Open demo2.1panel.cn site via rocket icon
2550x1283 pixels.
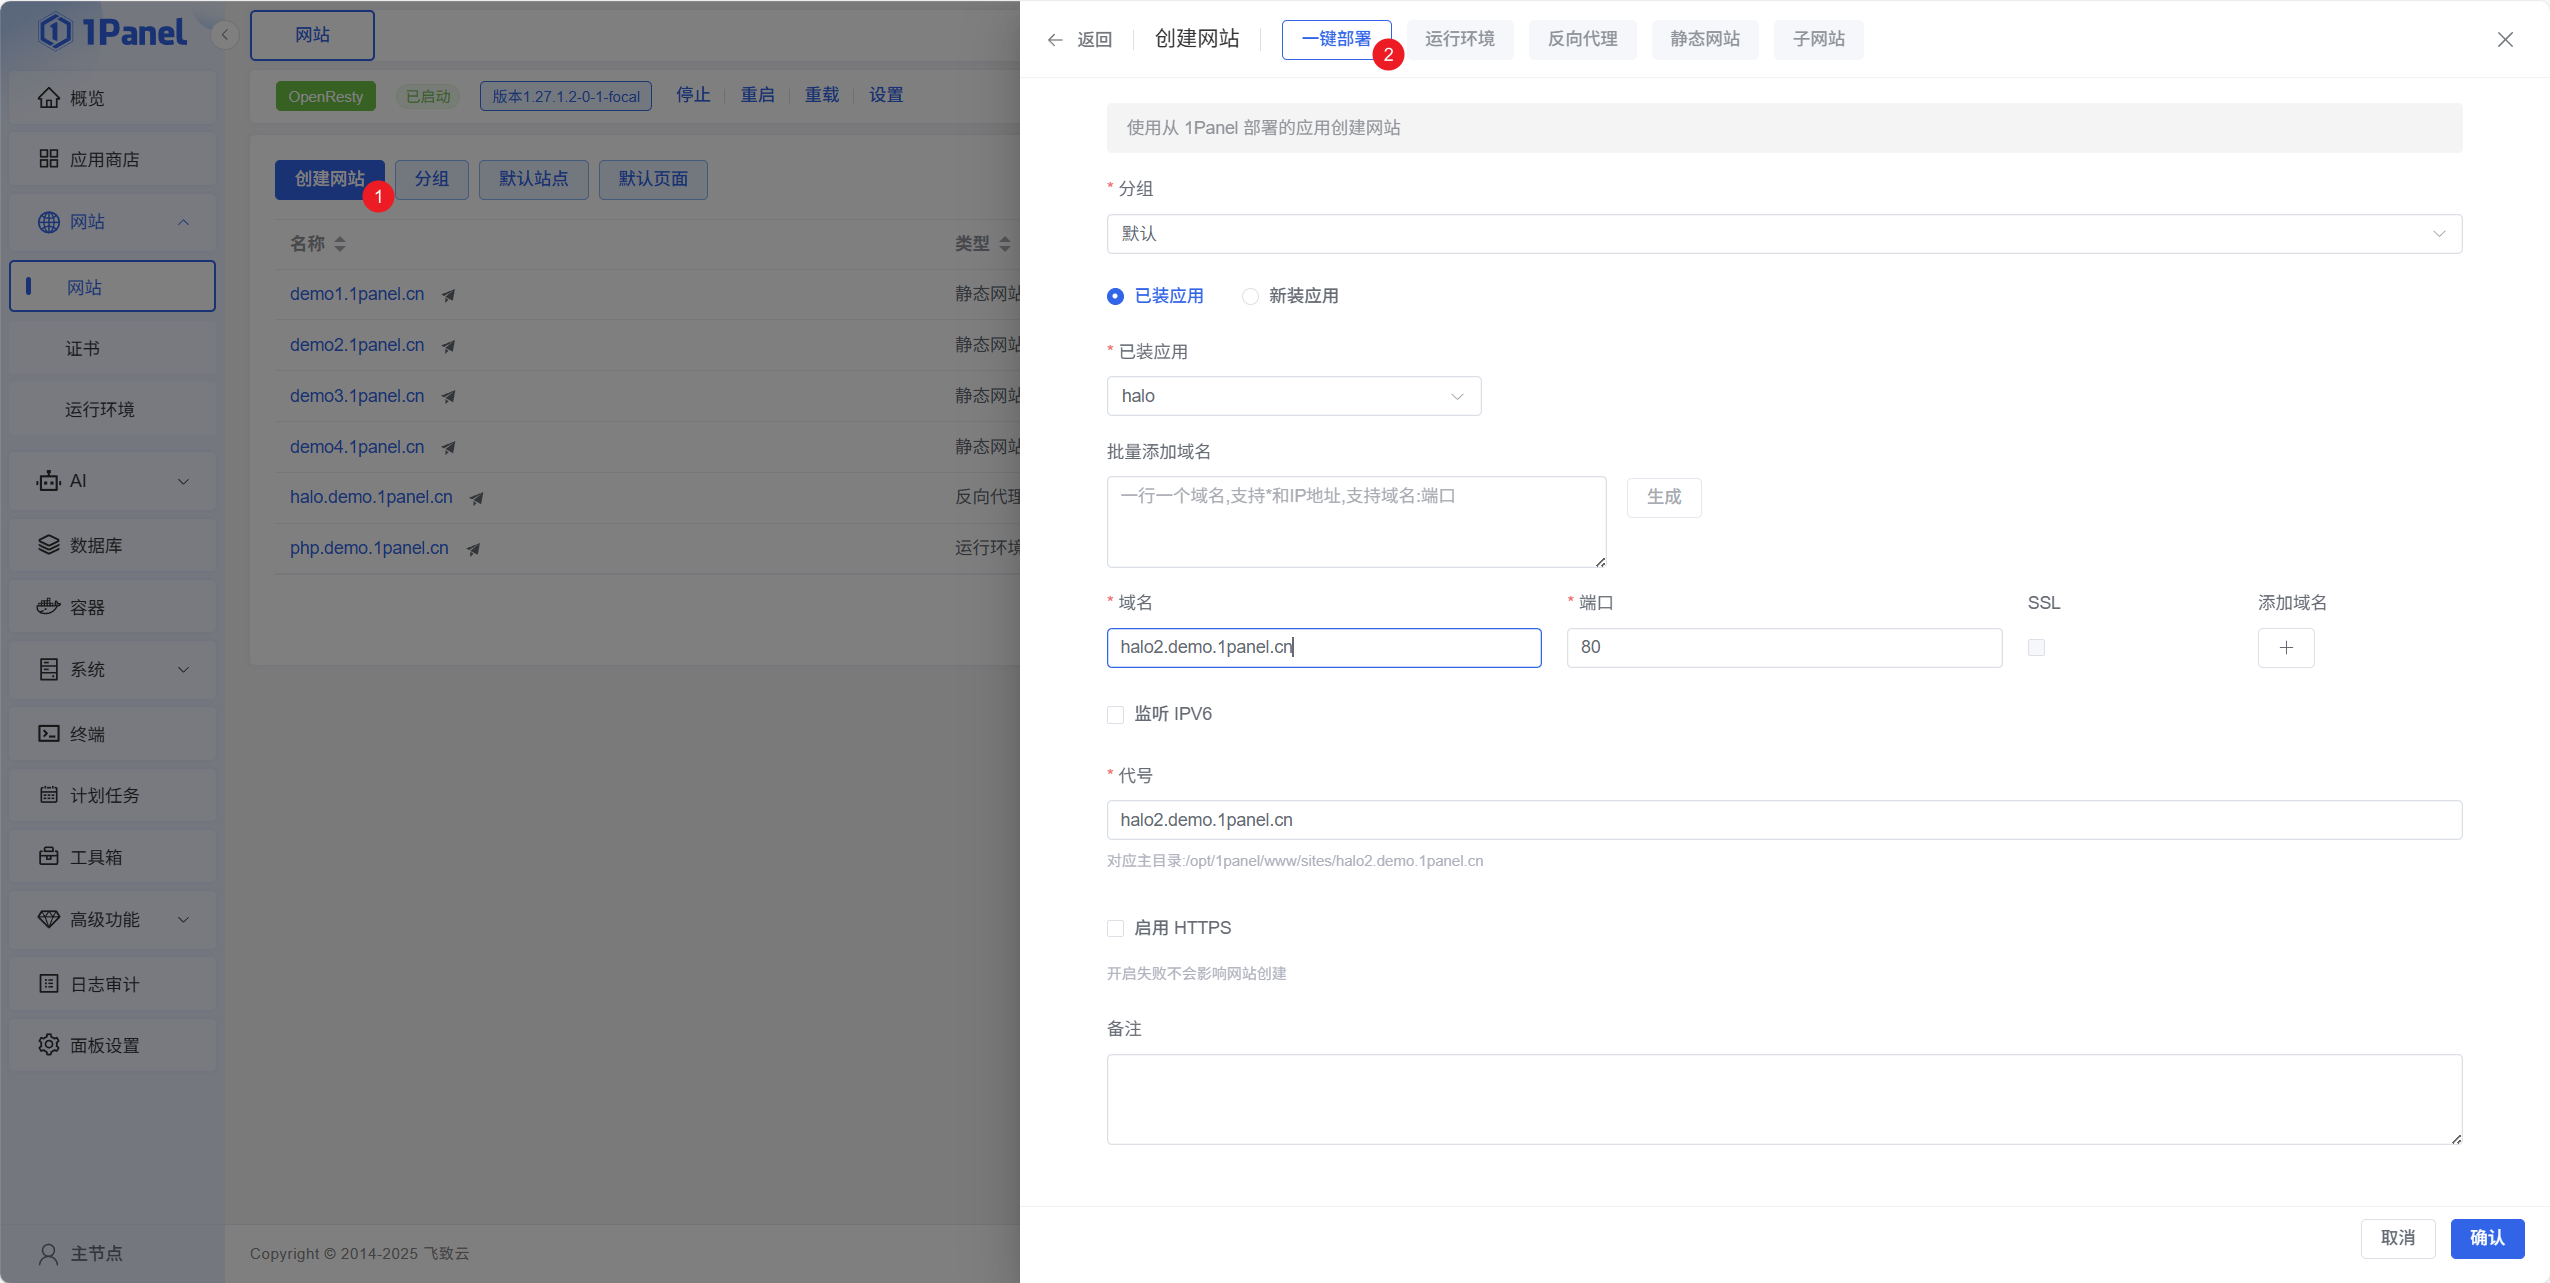[x=448, y=346]
